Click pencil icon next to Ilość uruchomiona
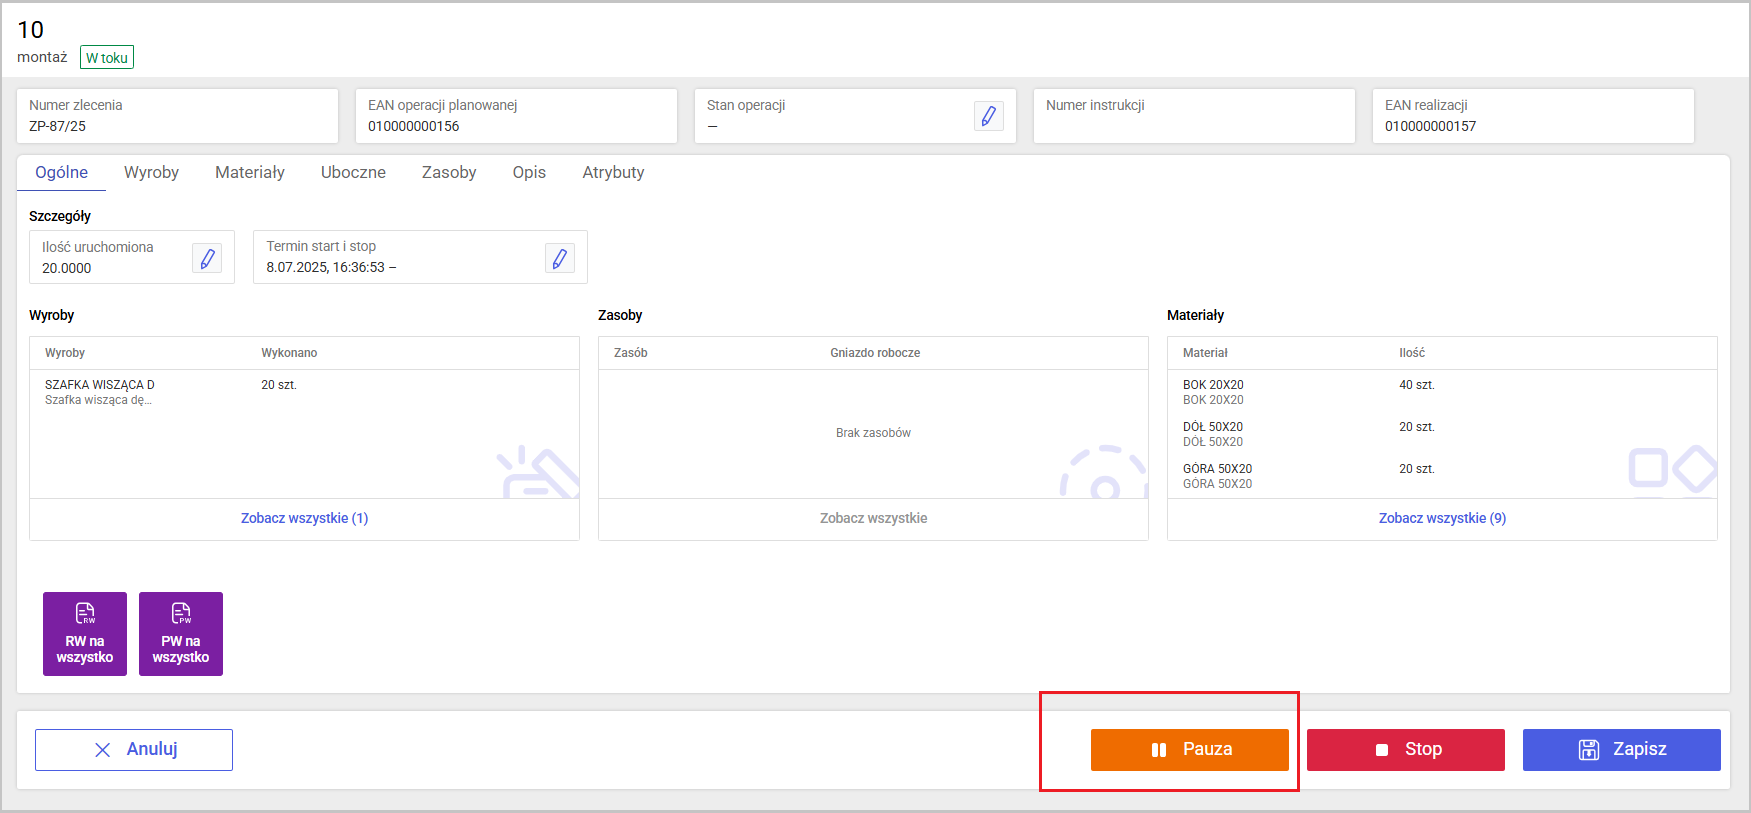 [207, 258]
